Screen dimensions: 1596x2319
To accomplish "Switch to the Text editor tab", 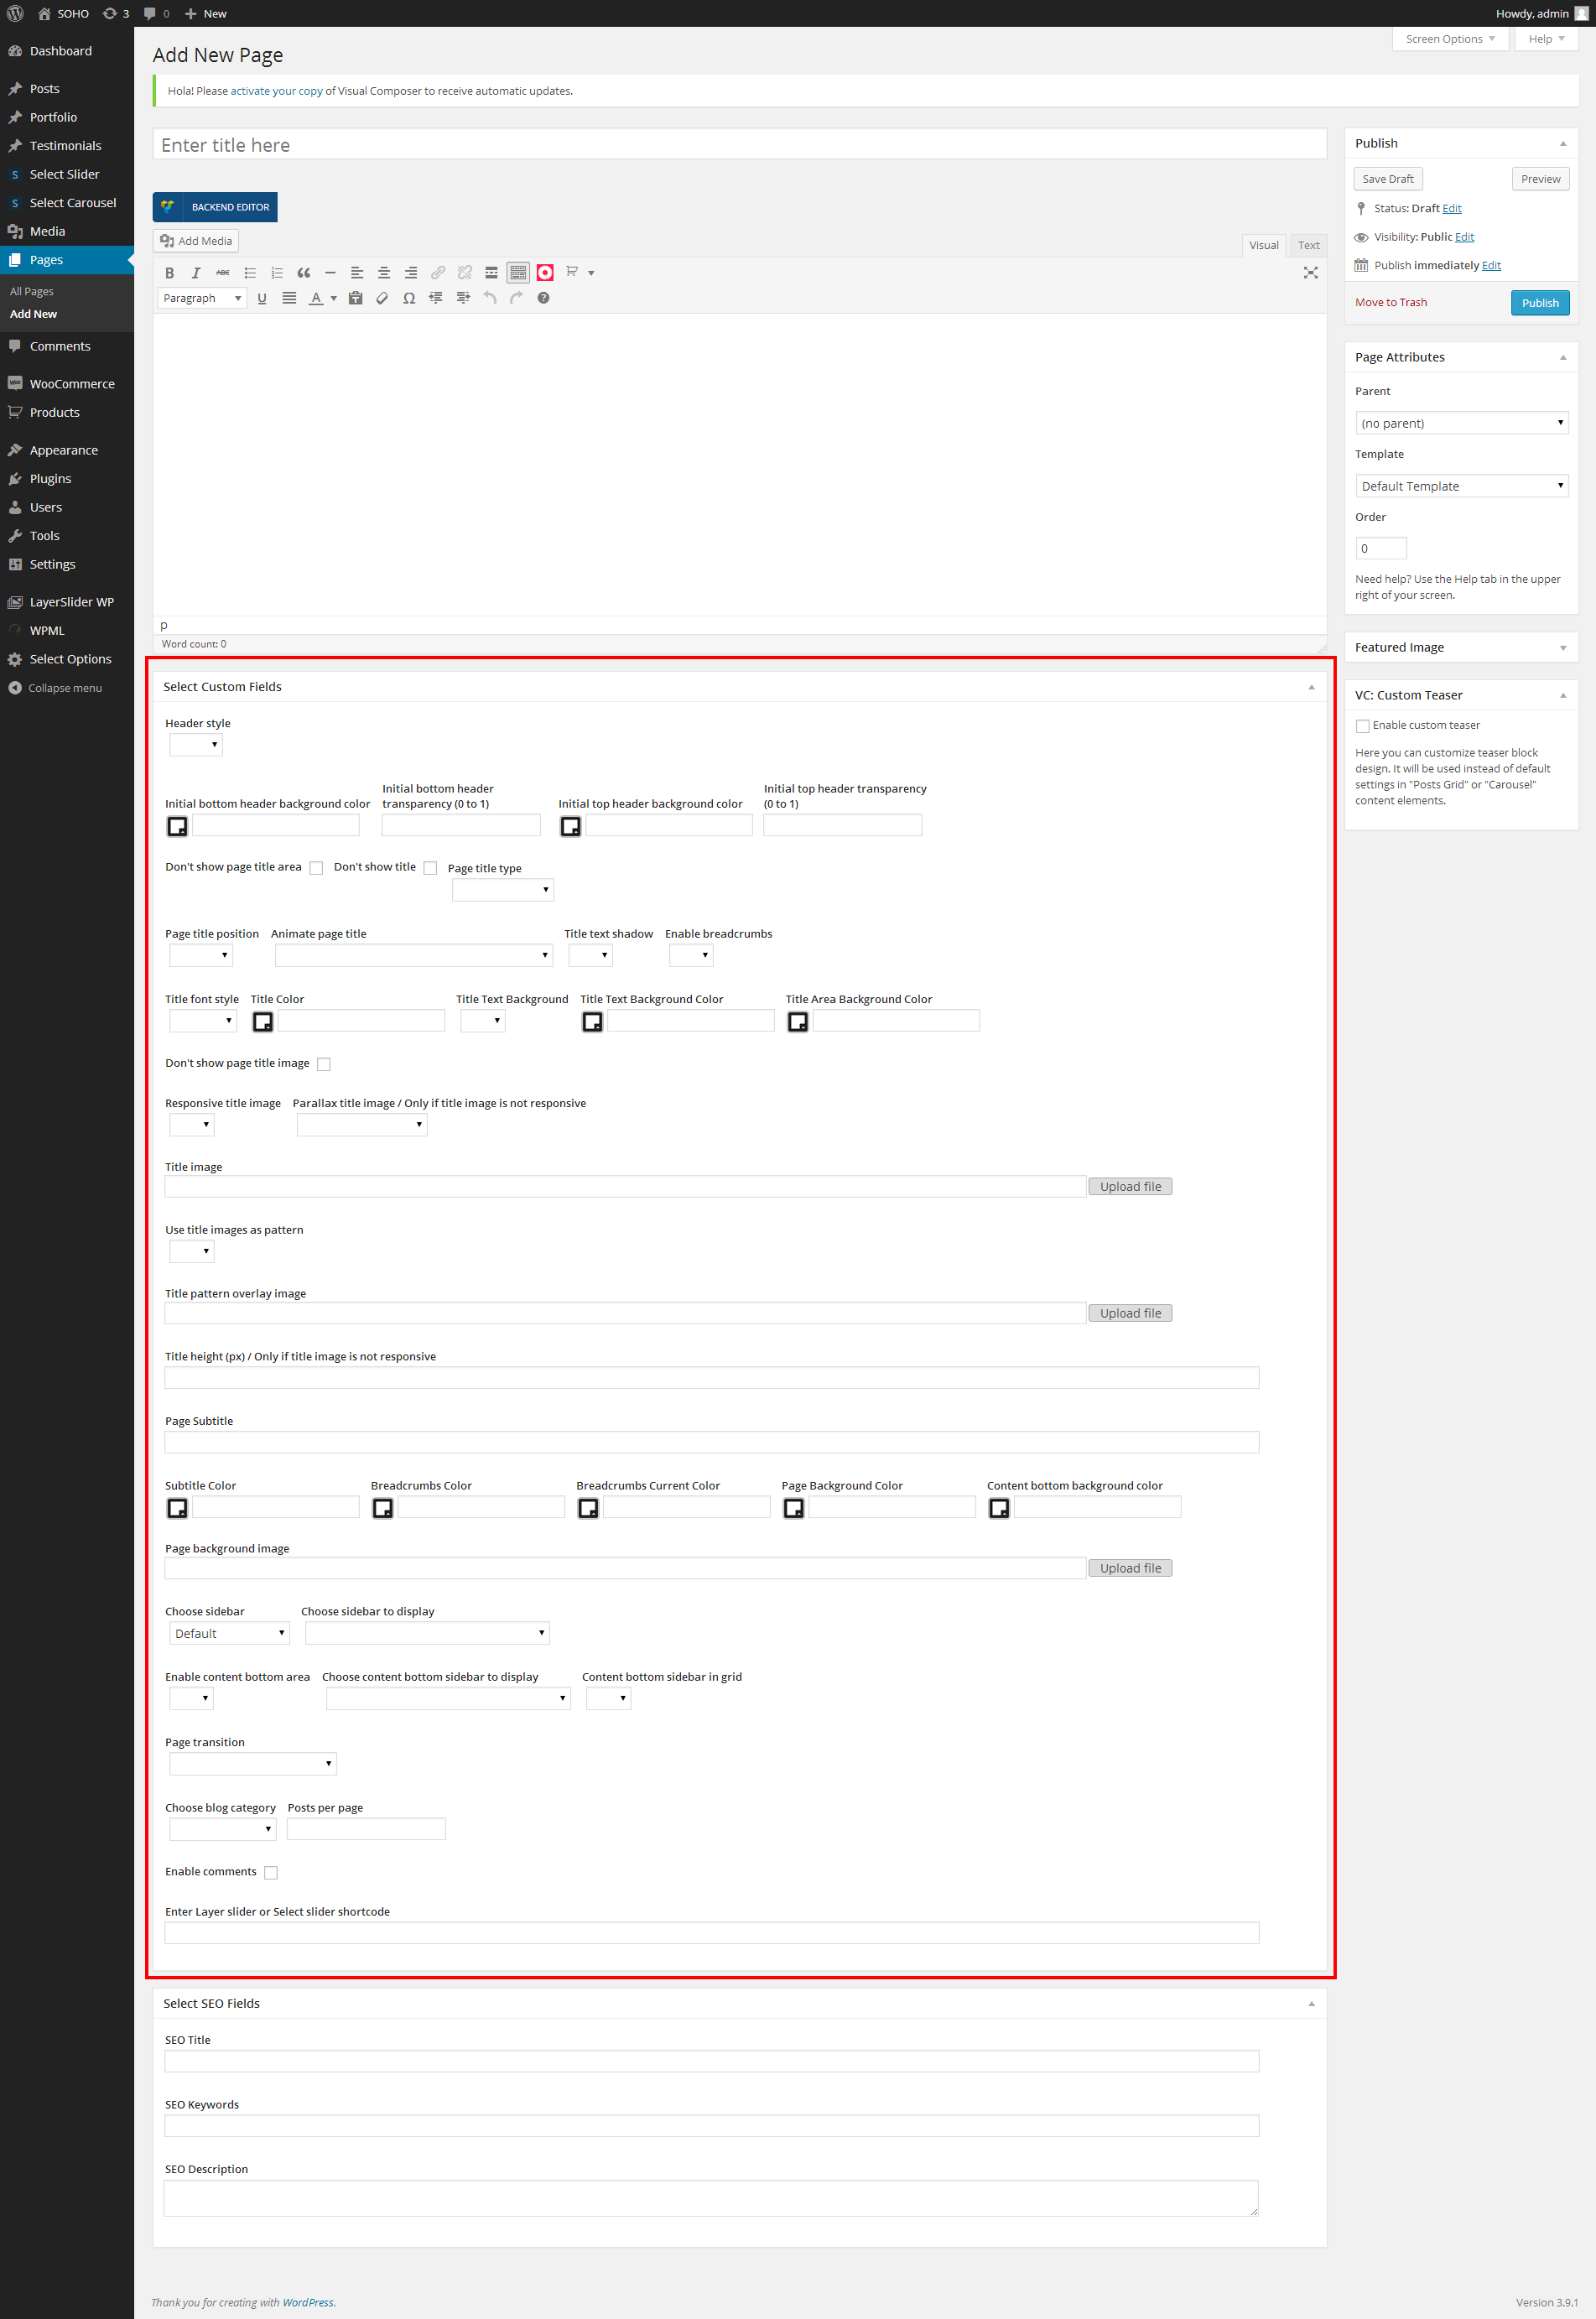I will coord(1308,245).
